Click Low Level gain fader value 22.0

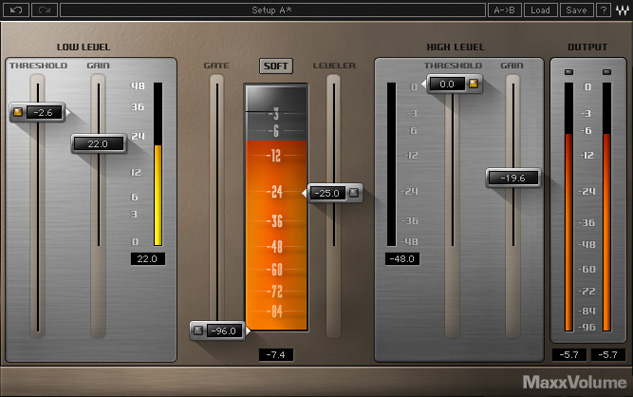[98, 144]
